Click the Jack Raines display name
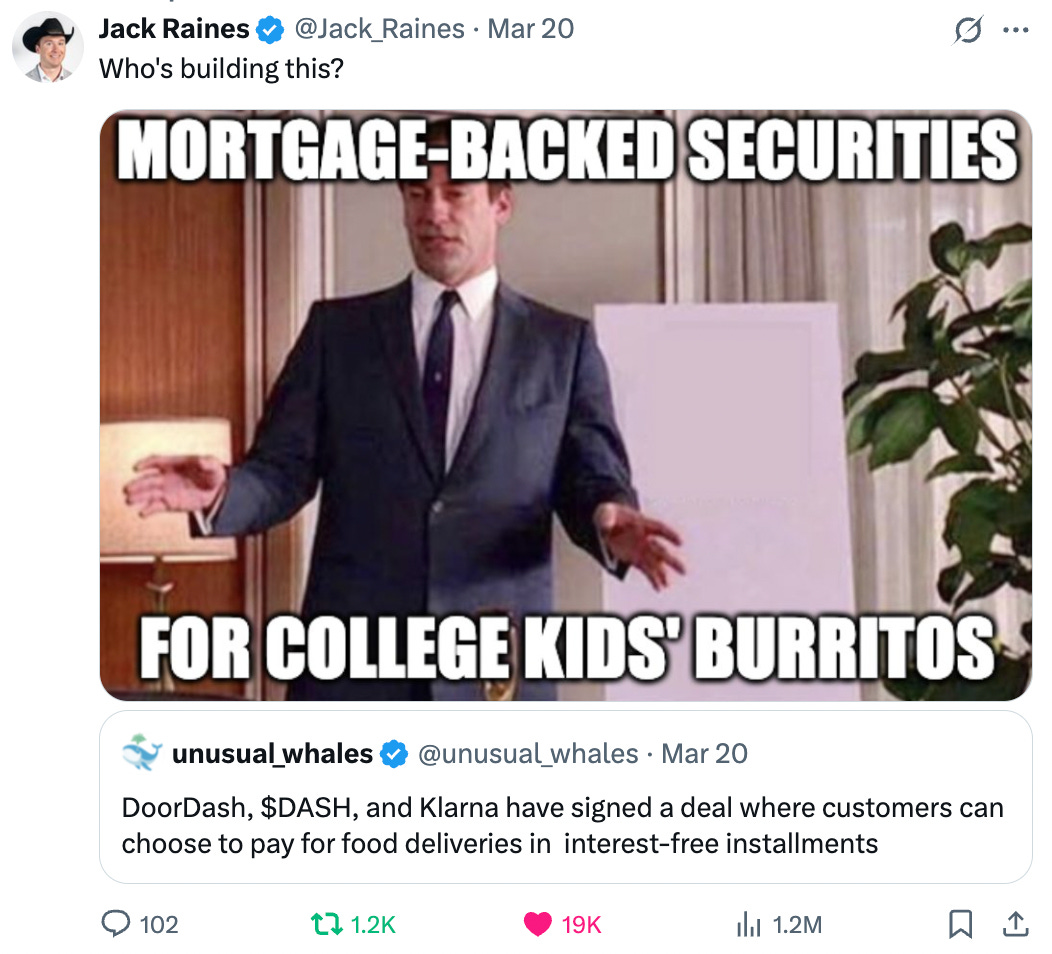1052x954 pixels. pyautogui.click(x=174, y=29)
